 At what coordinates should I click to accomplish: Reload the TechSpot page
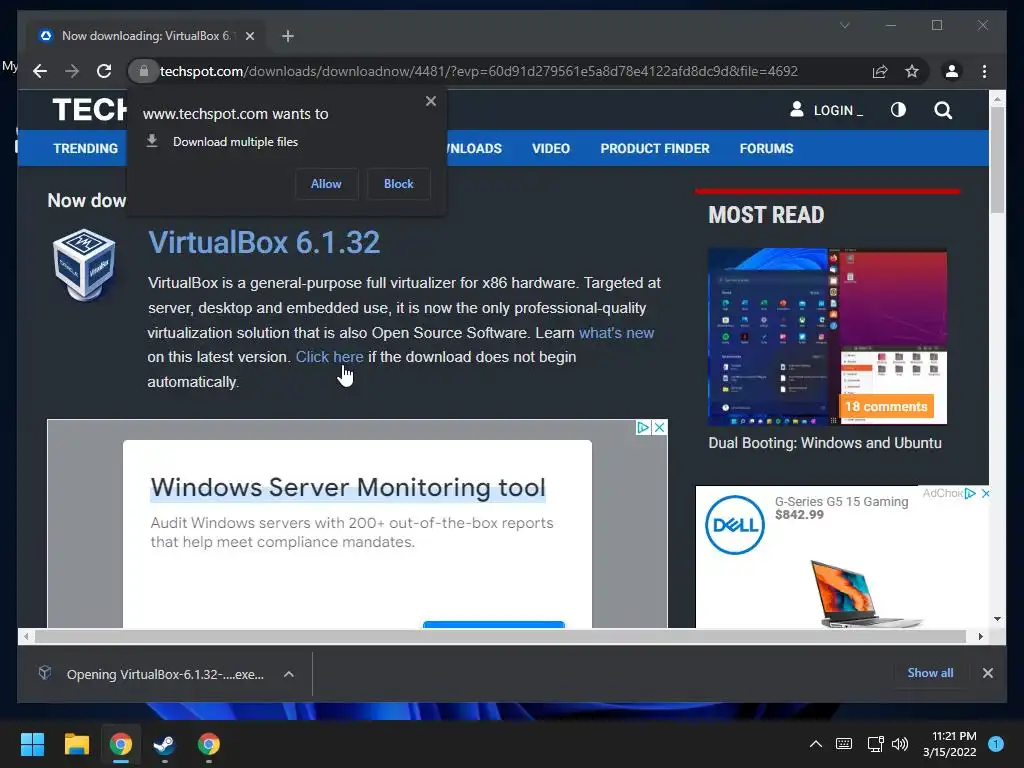[104, 71]
